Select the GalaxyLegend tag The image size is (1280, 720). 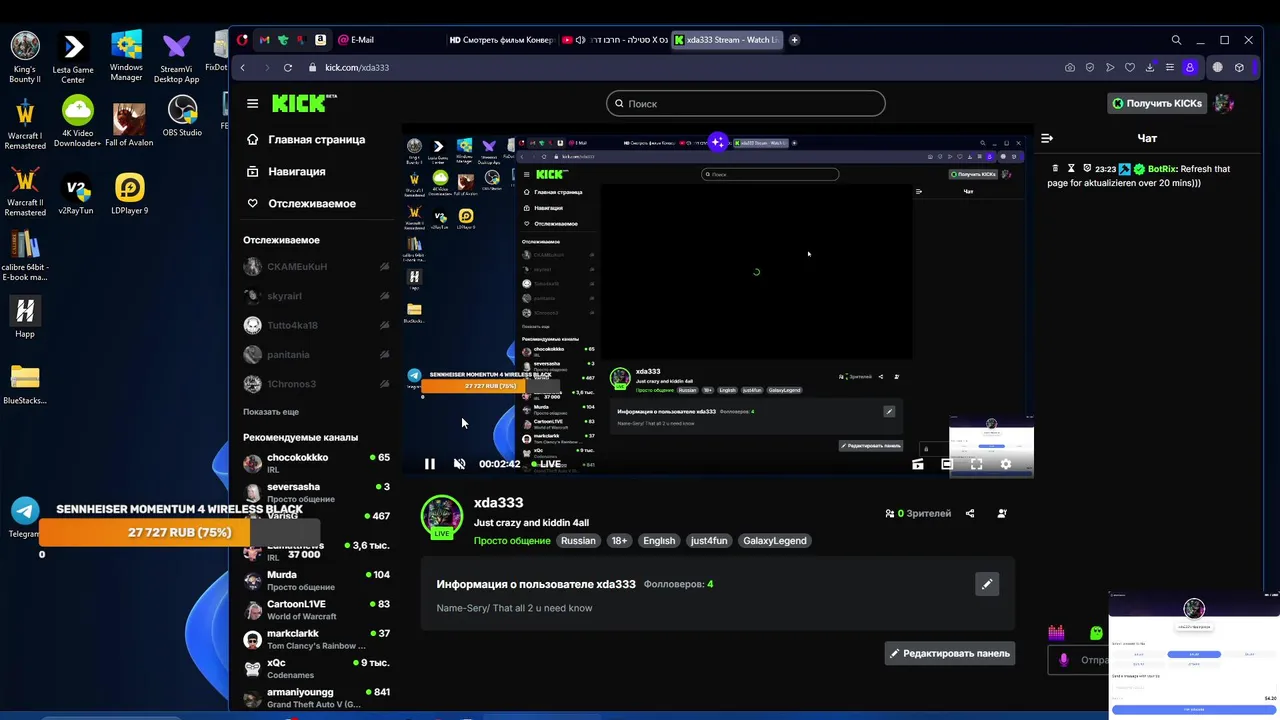click(774, 541)
